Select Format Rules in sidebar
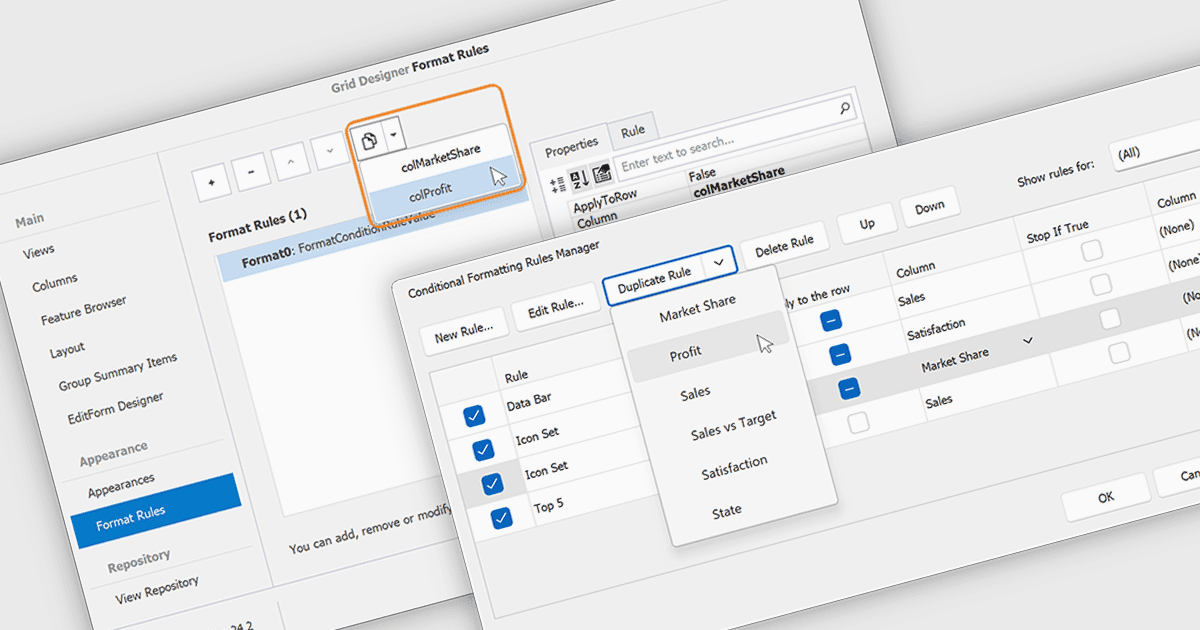Screen dimensions: 1200x630 tap(155, 510)
